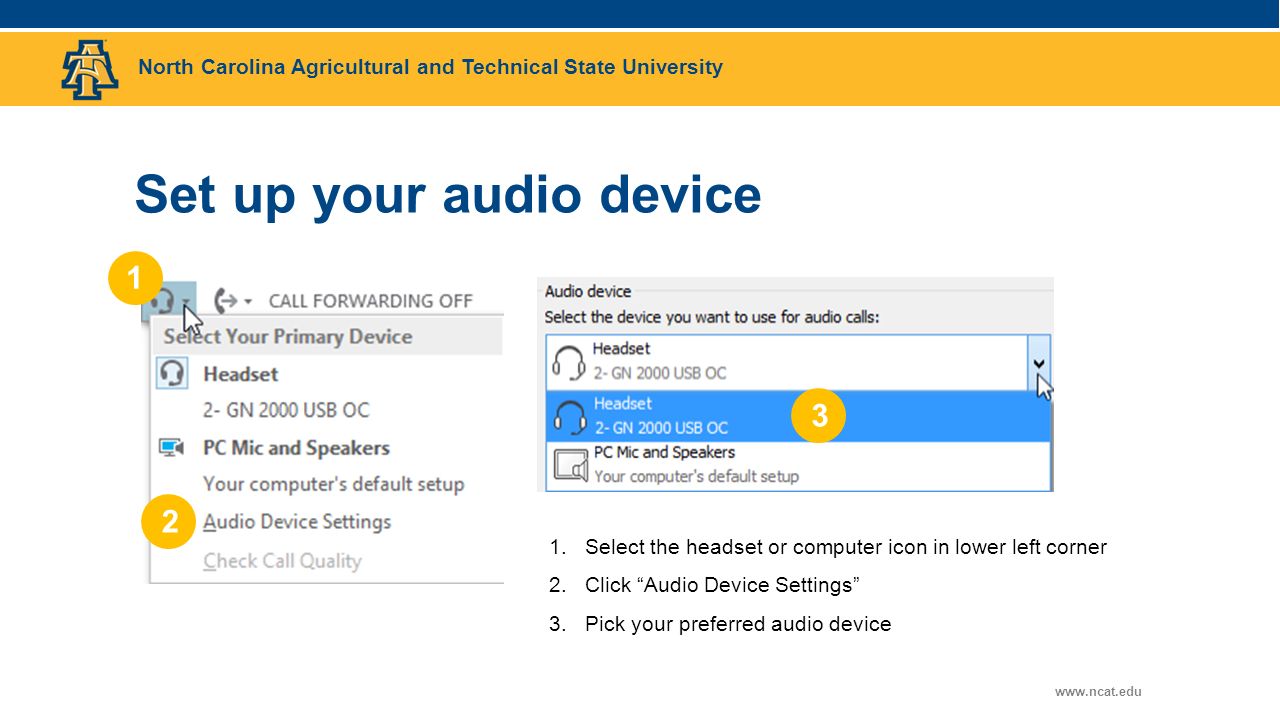Open the www.ncat.edu link

pyautogui.click(x=1098, y=691)
